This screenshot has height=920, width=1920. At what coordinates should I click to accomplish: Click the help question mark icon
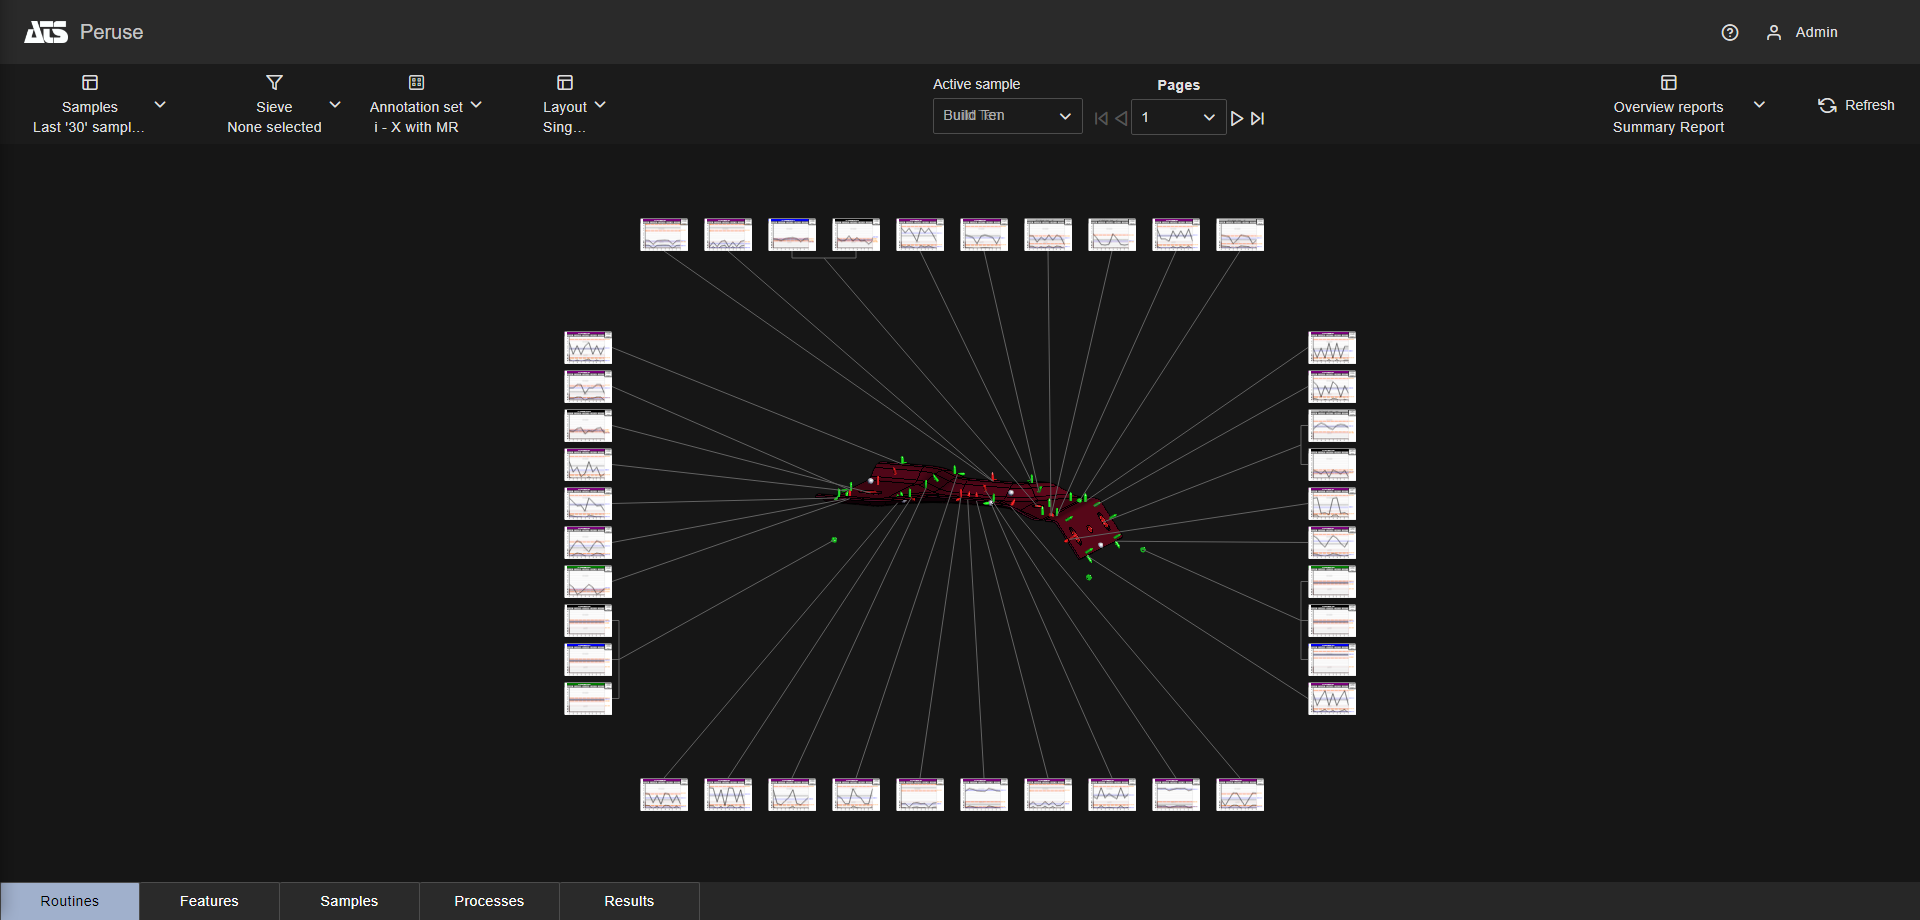pyautogui.click(x=1729, y=33)
